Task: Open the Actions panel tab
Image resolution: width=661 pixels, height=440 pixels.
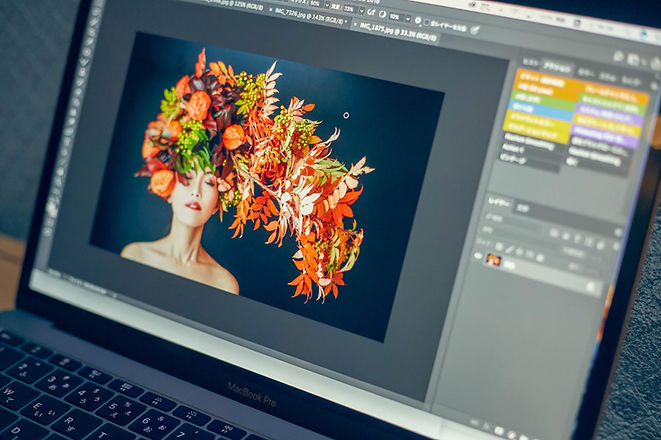Action: point(557,67)
